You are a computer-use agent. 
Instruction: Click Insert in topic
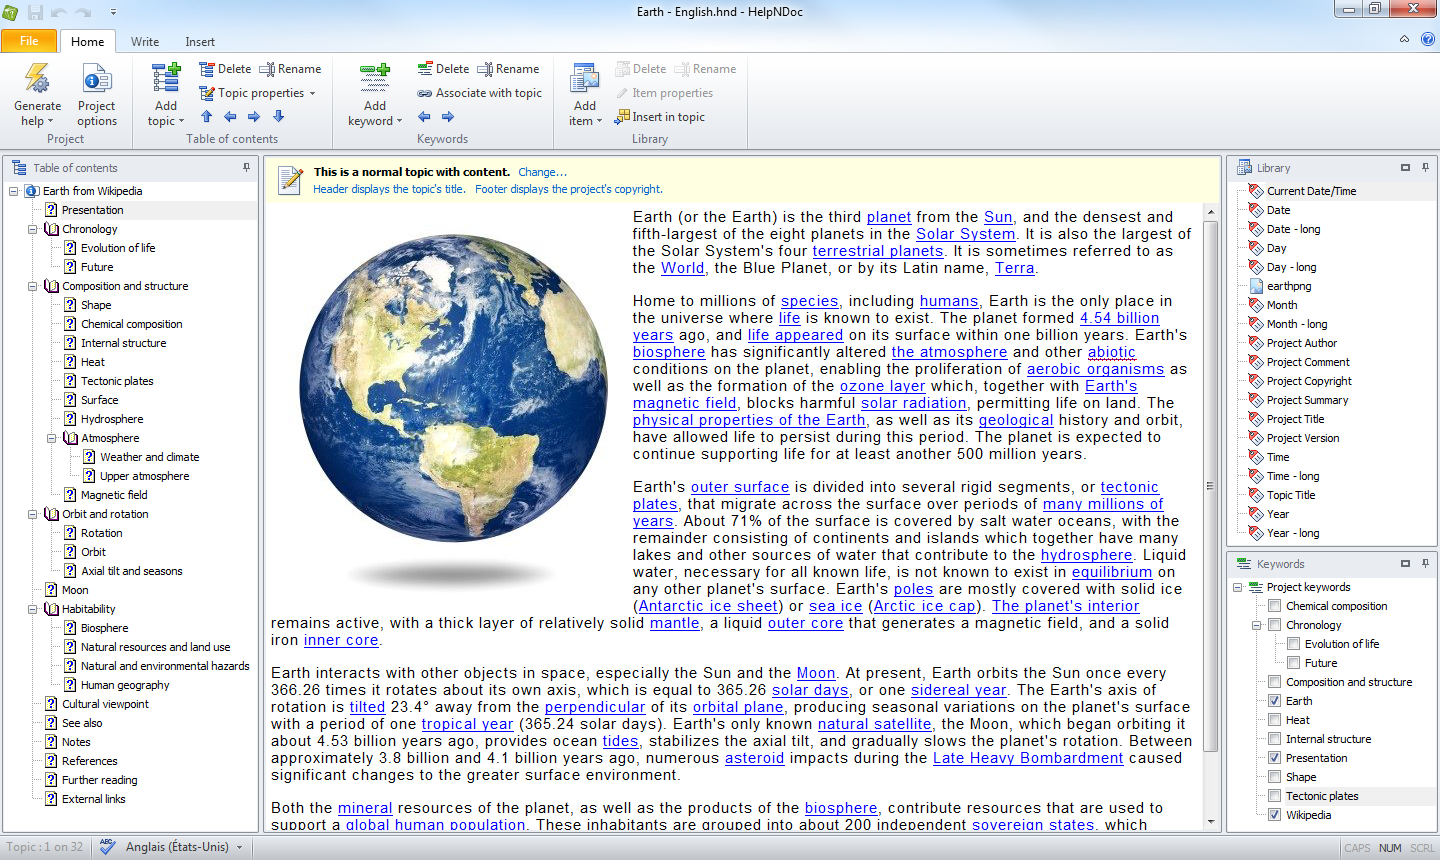pos(661,117)
